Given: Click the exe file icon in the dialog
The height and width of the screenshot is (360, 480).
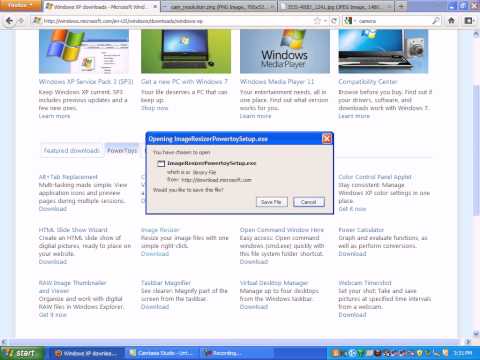Looking at the screenshot, I should [161, 163].
